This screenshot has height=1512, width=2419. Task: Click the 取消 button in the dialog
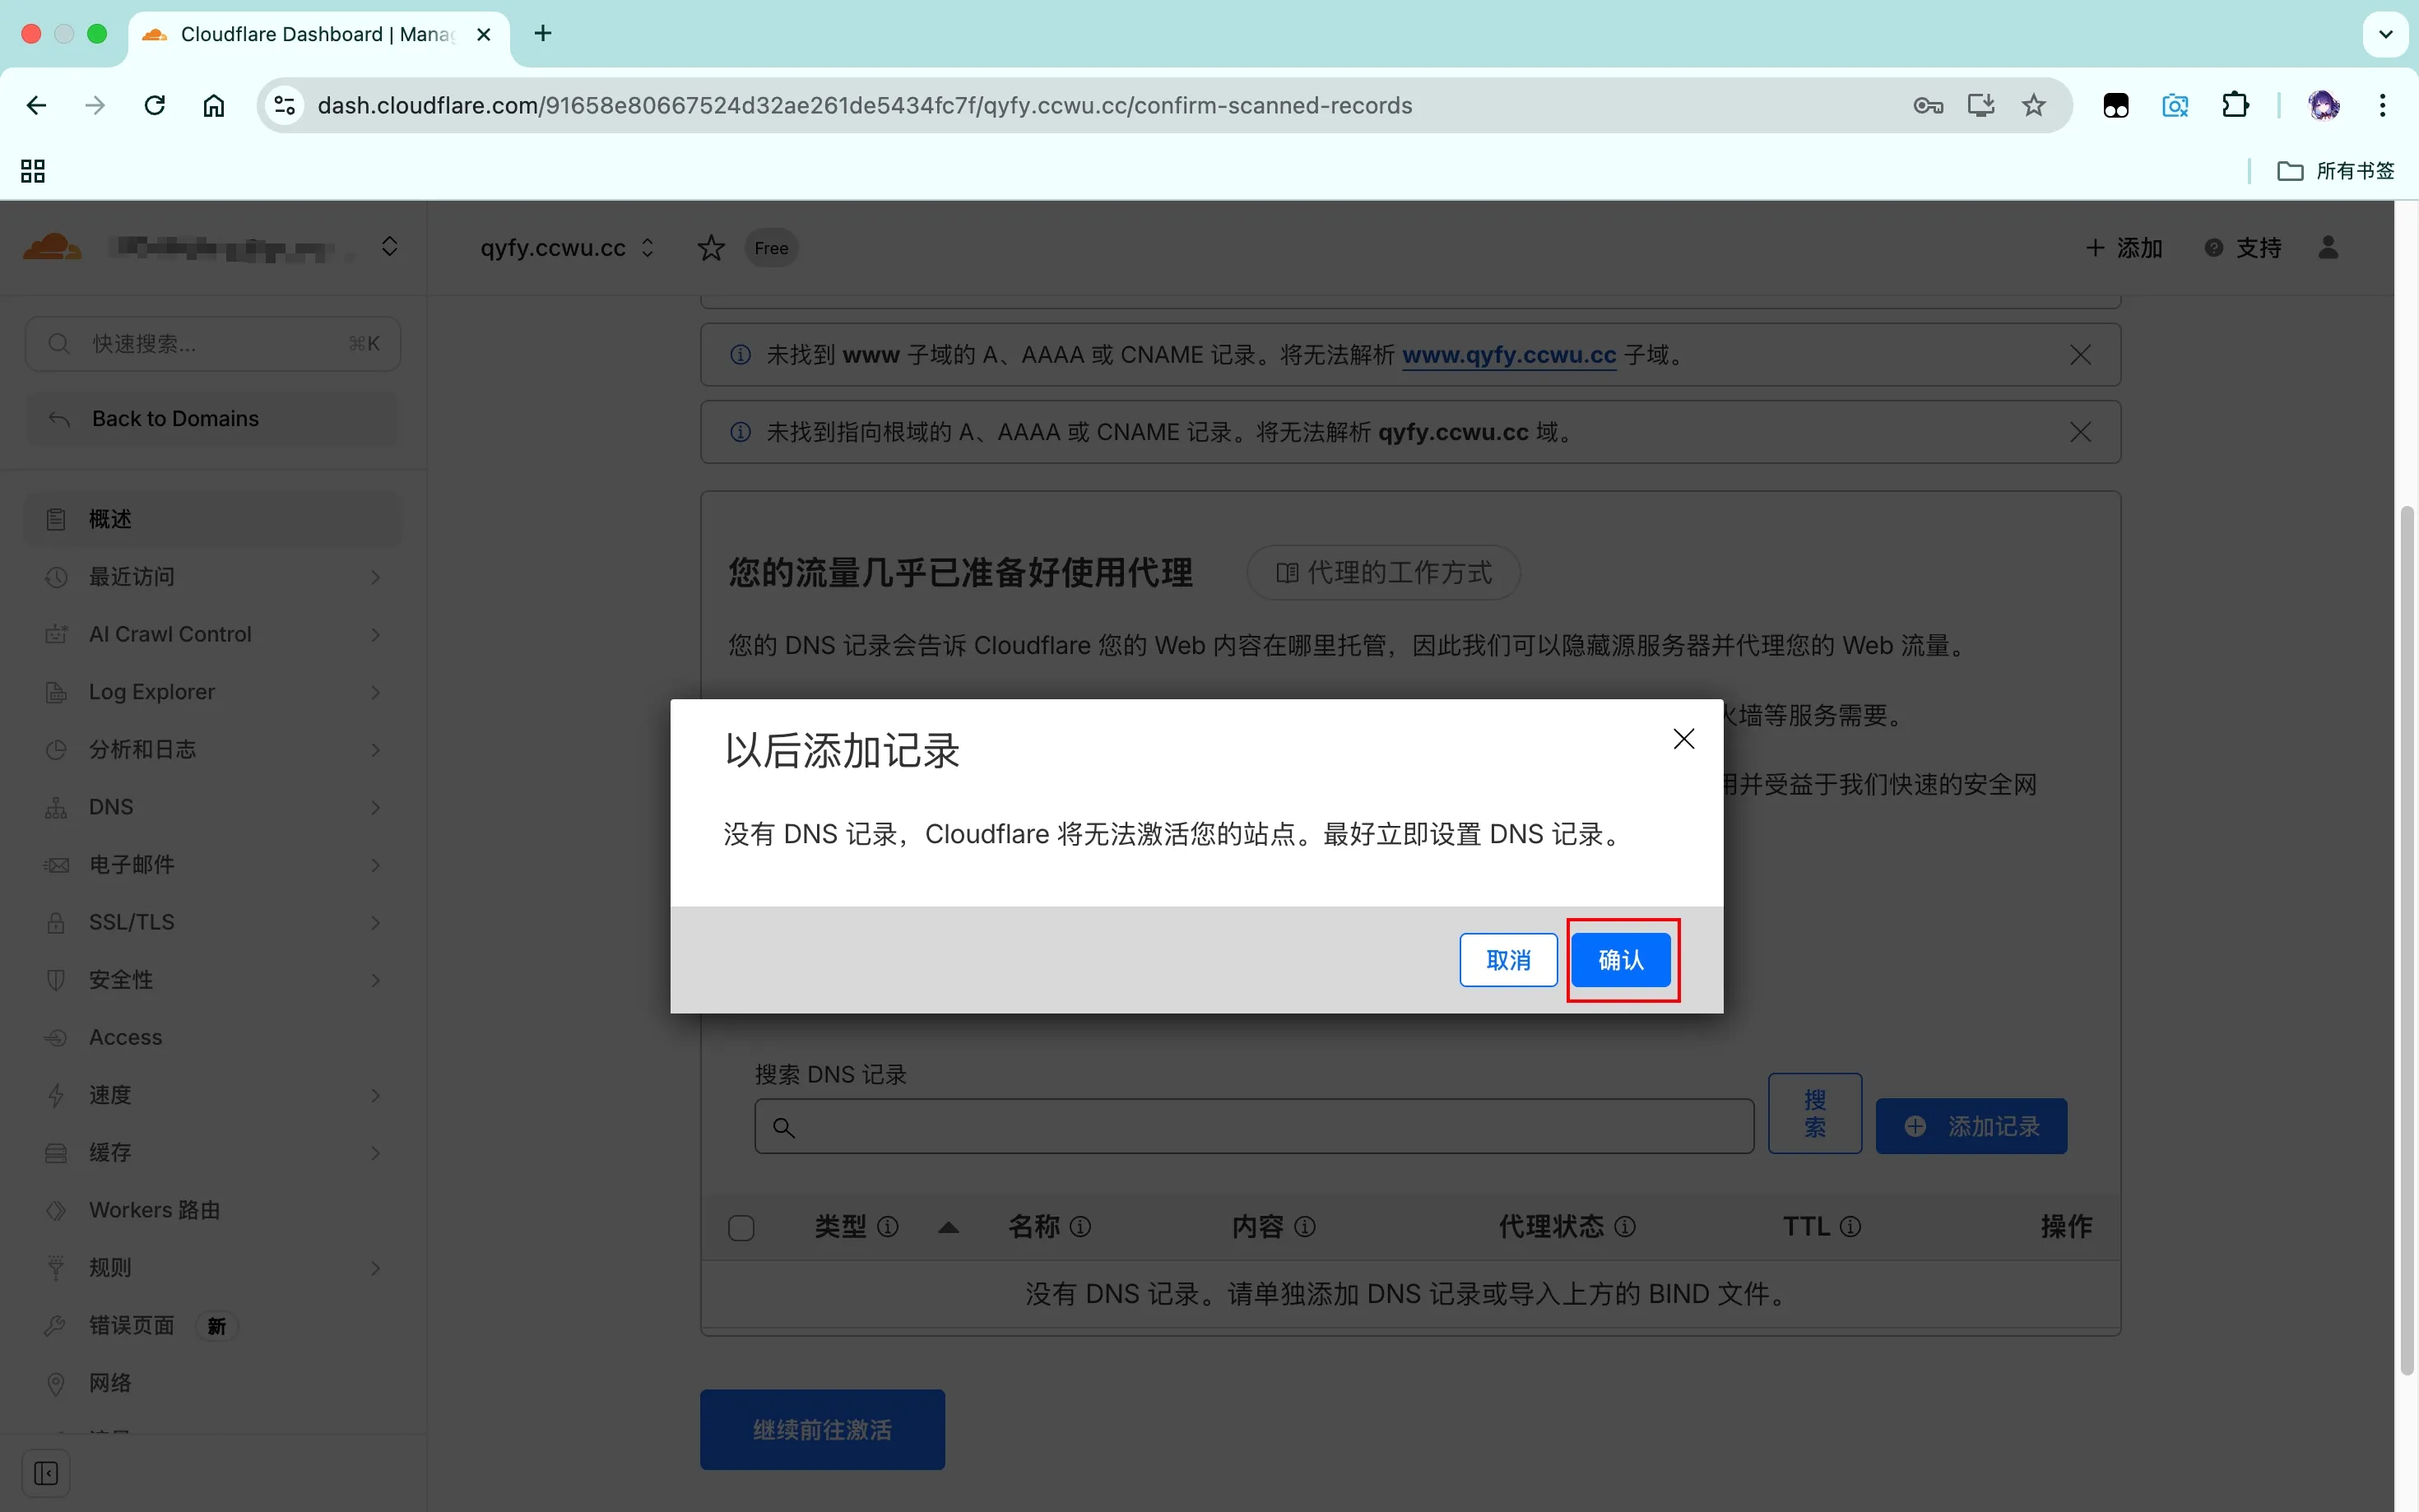[1507, 960]
